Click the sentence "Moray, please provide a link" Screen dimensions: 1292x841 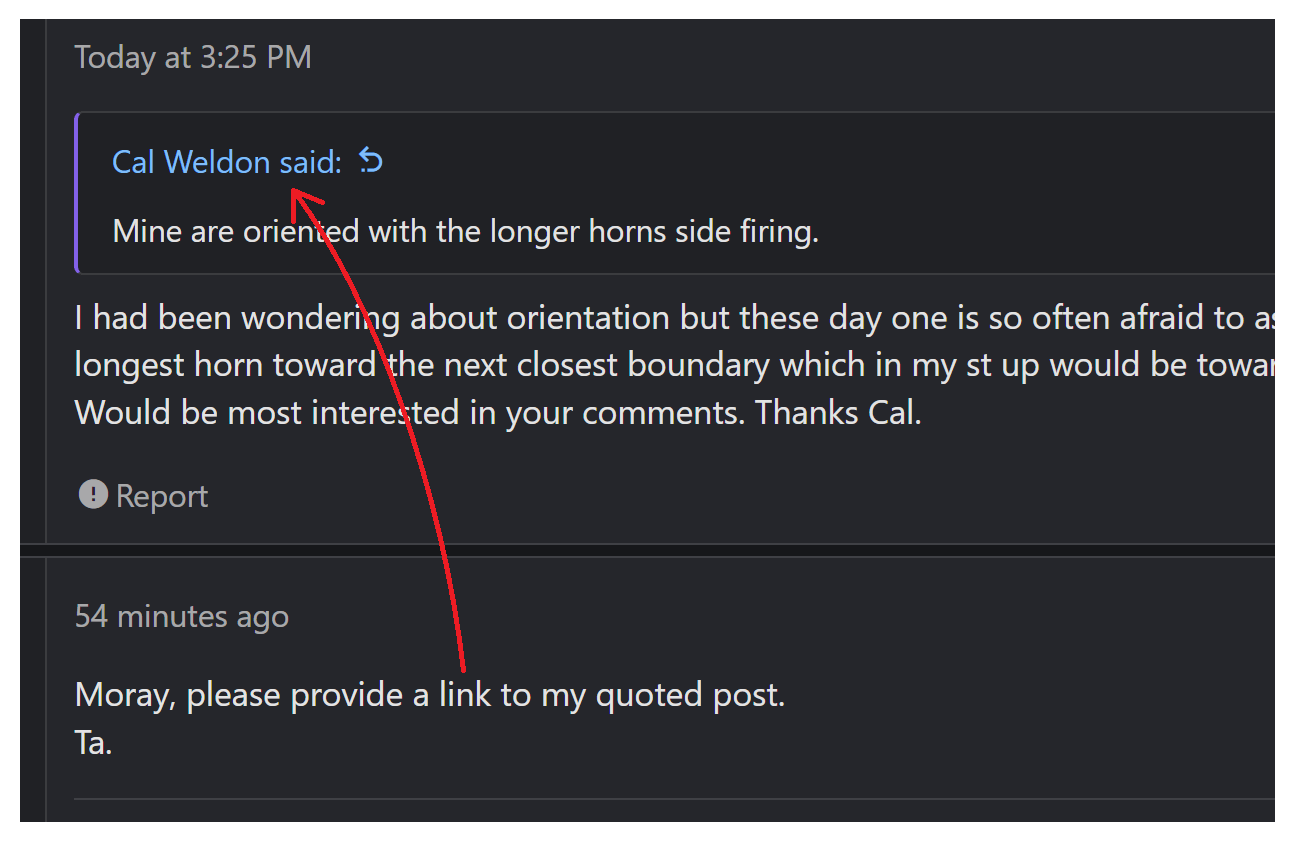[x=430, y=695]
